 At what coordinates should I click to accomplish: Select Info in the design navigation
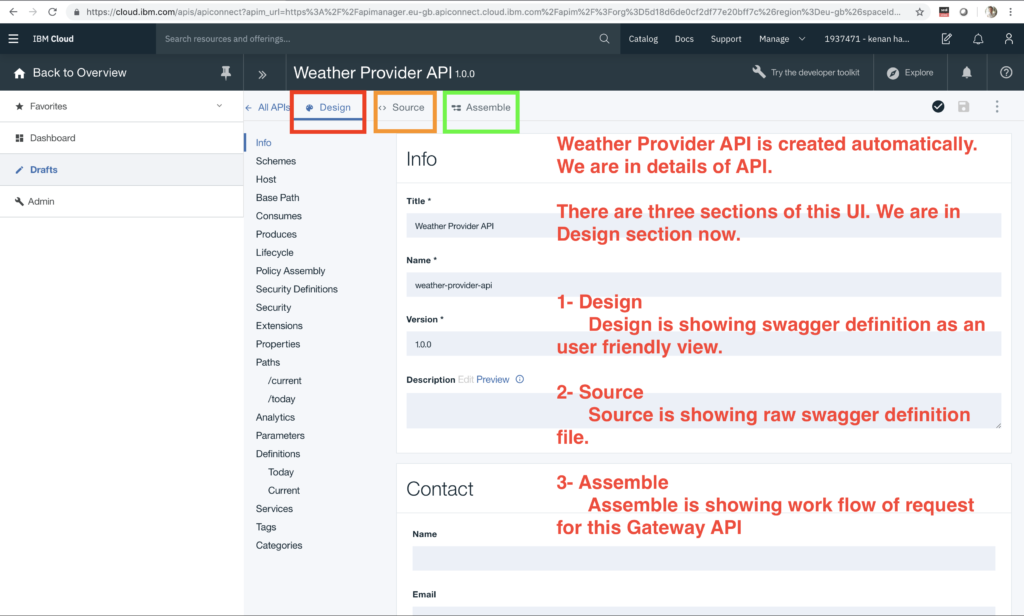[263, 142]
